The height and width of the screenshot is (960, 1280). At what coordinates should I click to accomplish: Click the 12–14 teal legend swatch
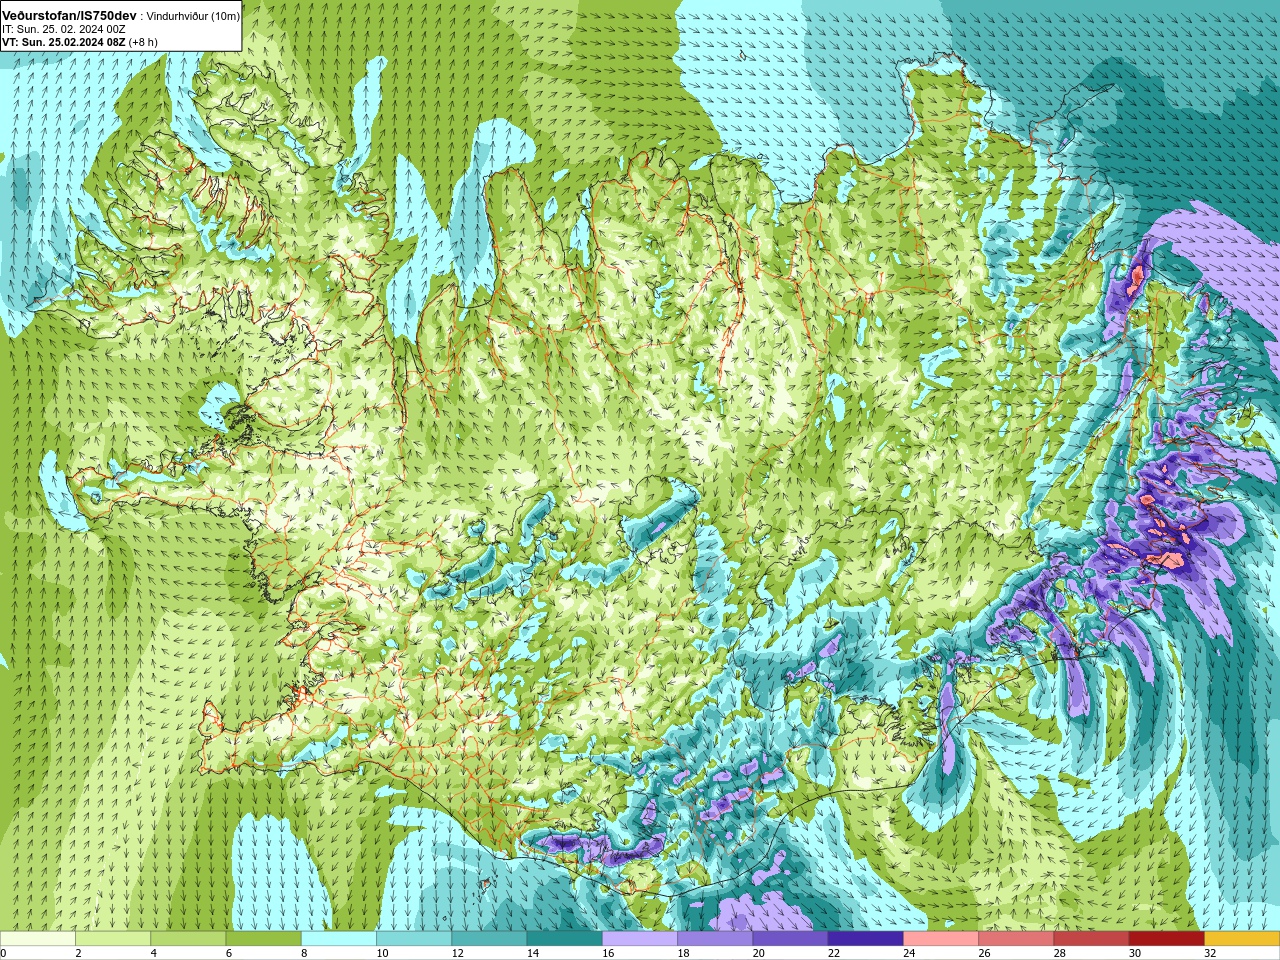(x=489, y=939)
